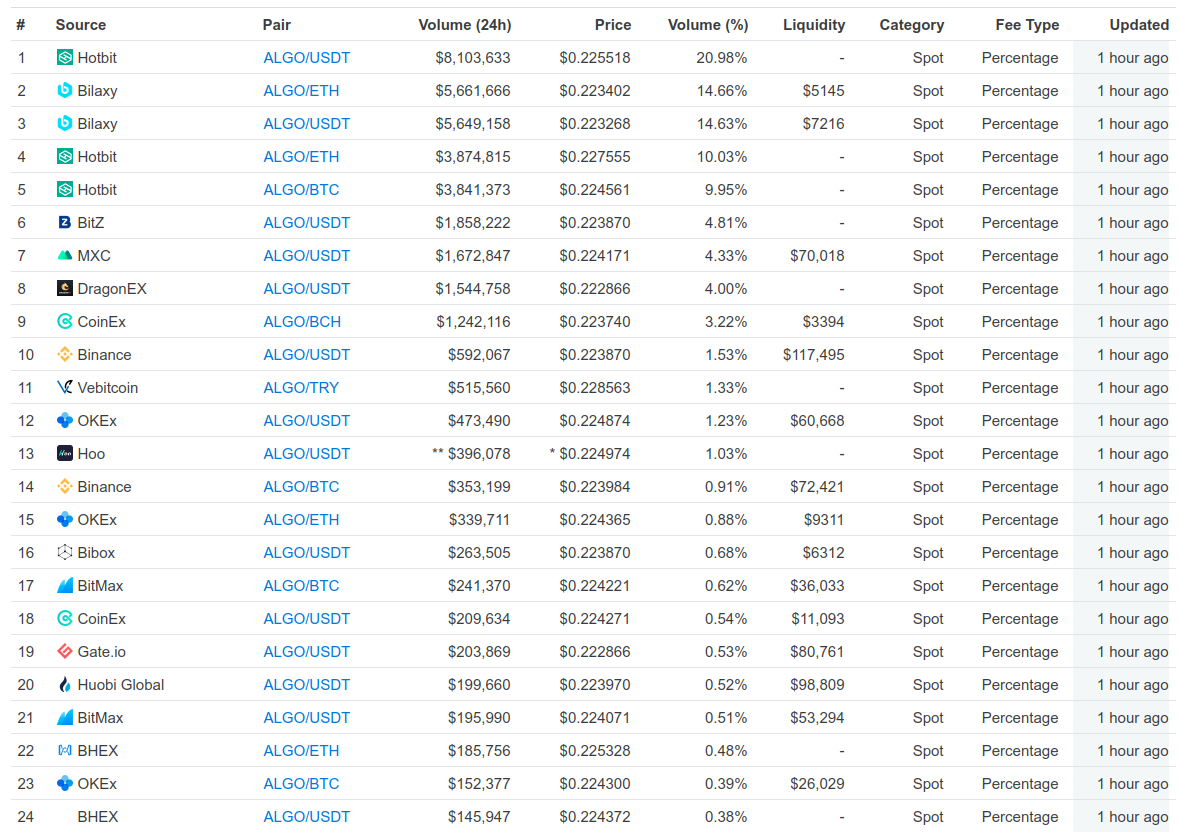Open ALGO/USDT pair on Hotbit row 1
The width and height of the screenshot is (1179, 832).
(306, 58)
